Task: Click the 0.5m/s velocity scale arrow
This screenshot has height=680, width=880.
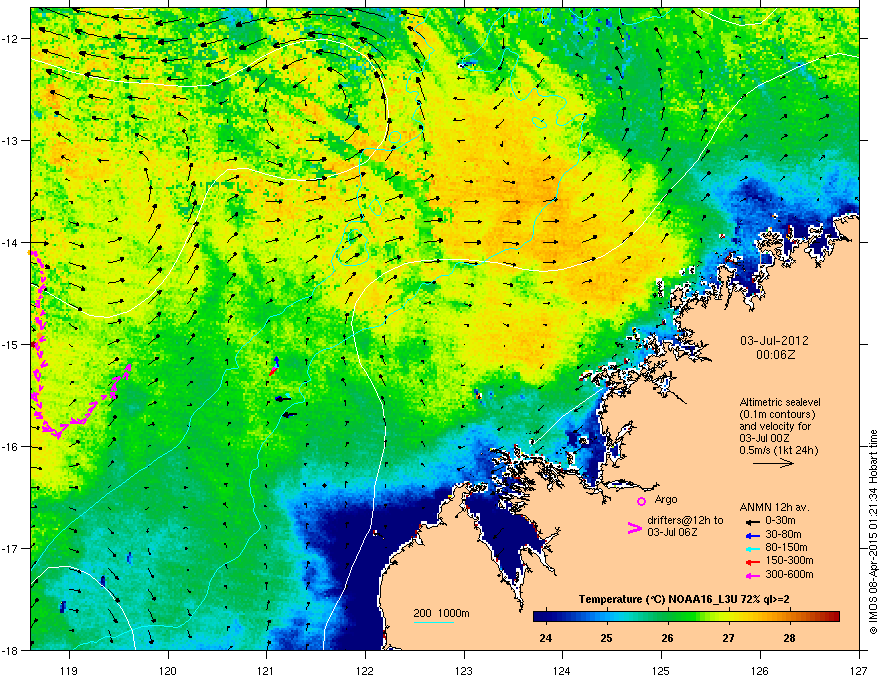Action: [x=773, y=463]
